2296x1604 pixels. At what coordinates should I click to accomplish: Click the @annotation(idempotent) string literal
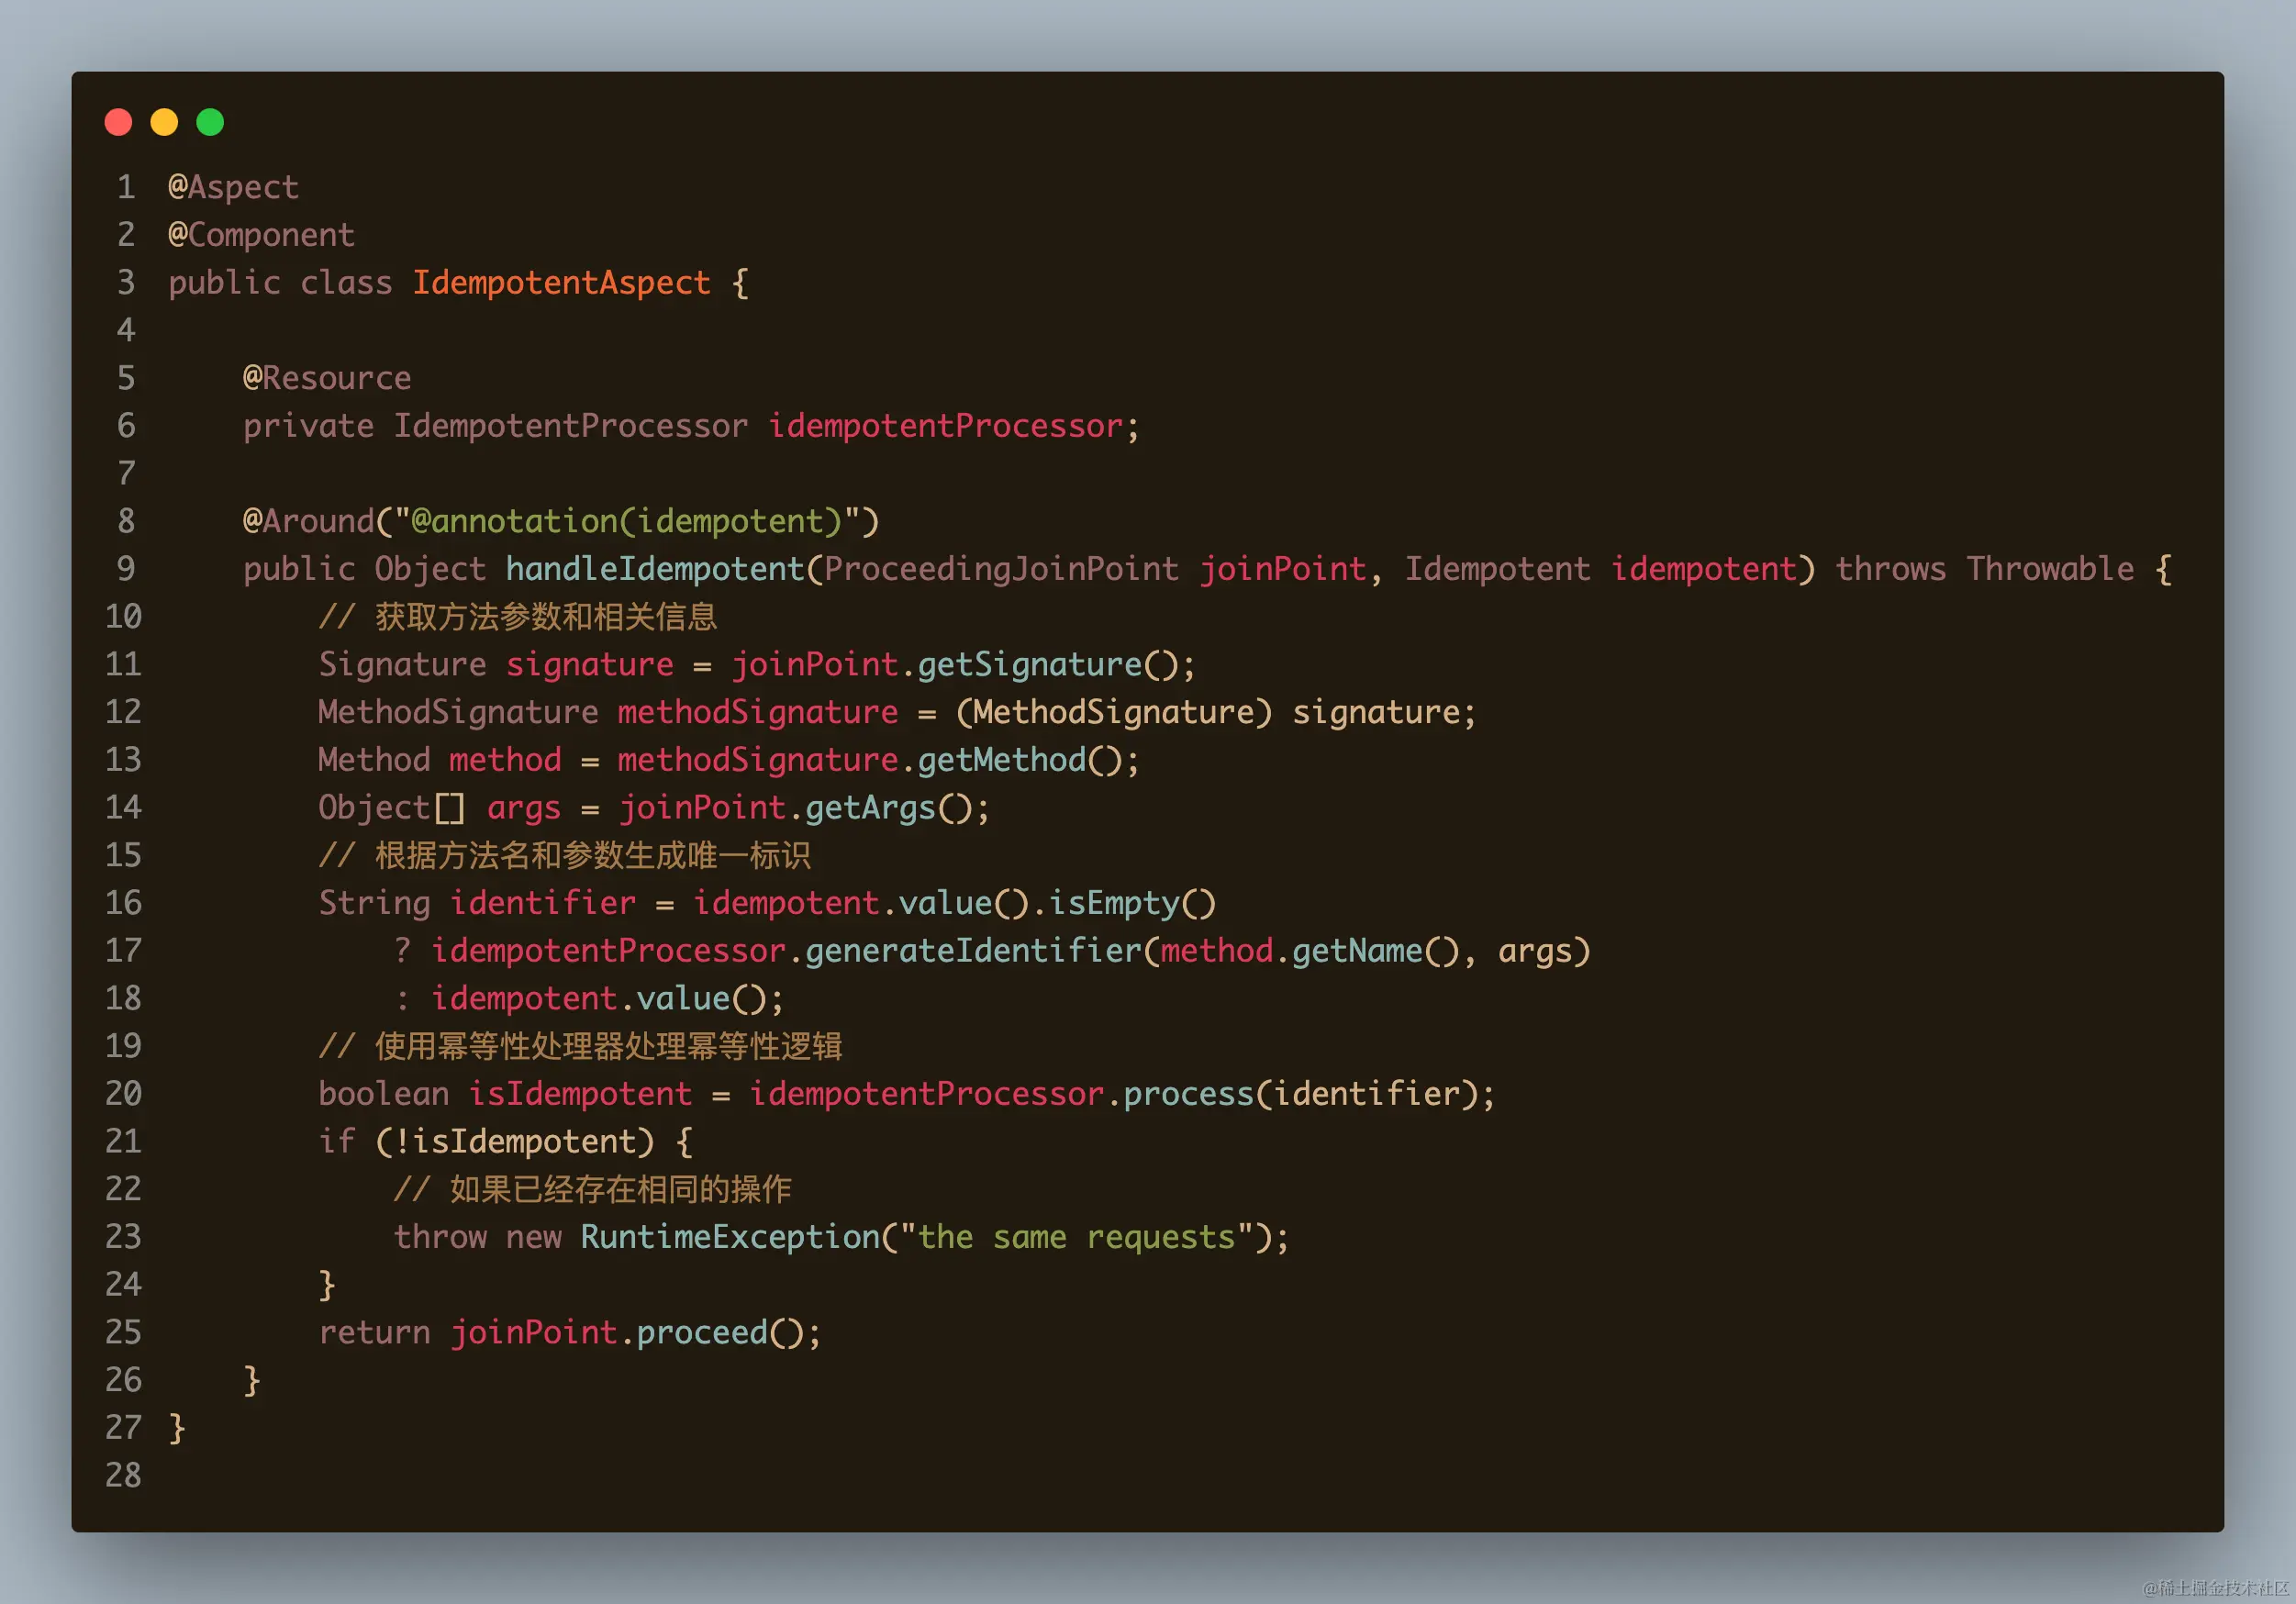pyautogui.click(x=626, y=521)
